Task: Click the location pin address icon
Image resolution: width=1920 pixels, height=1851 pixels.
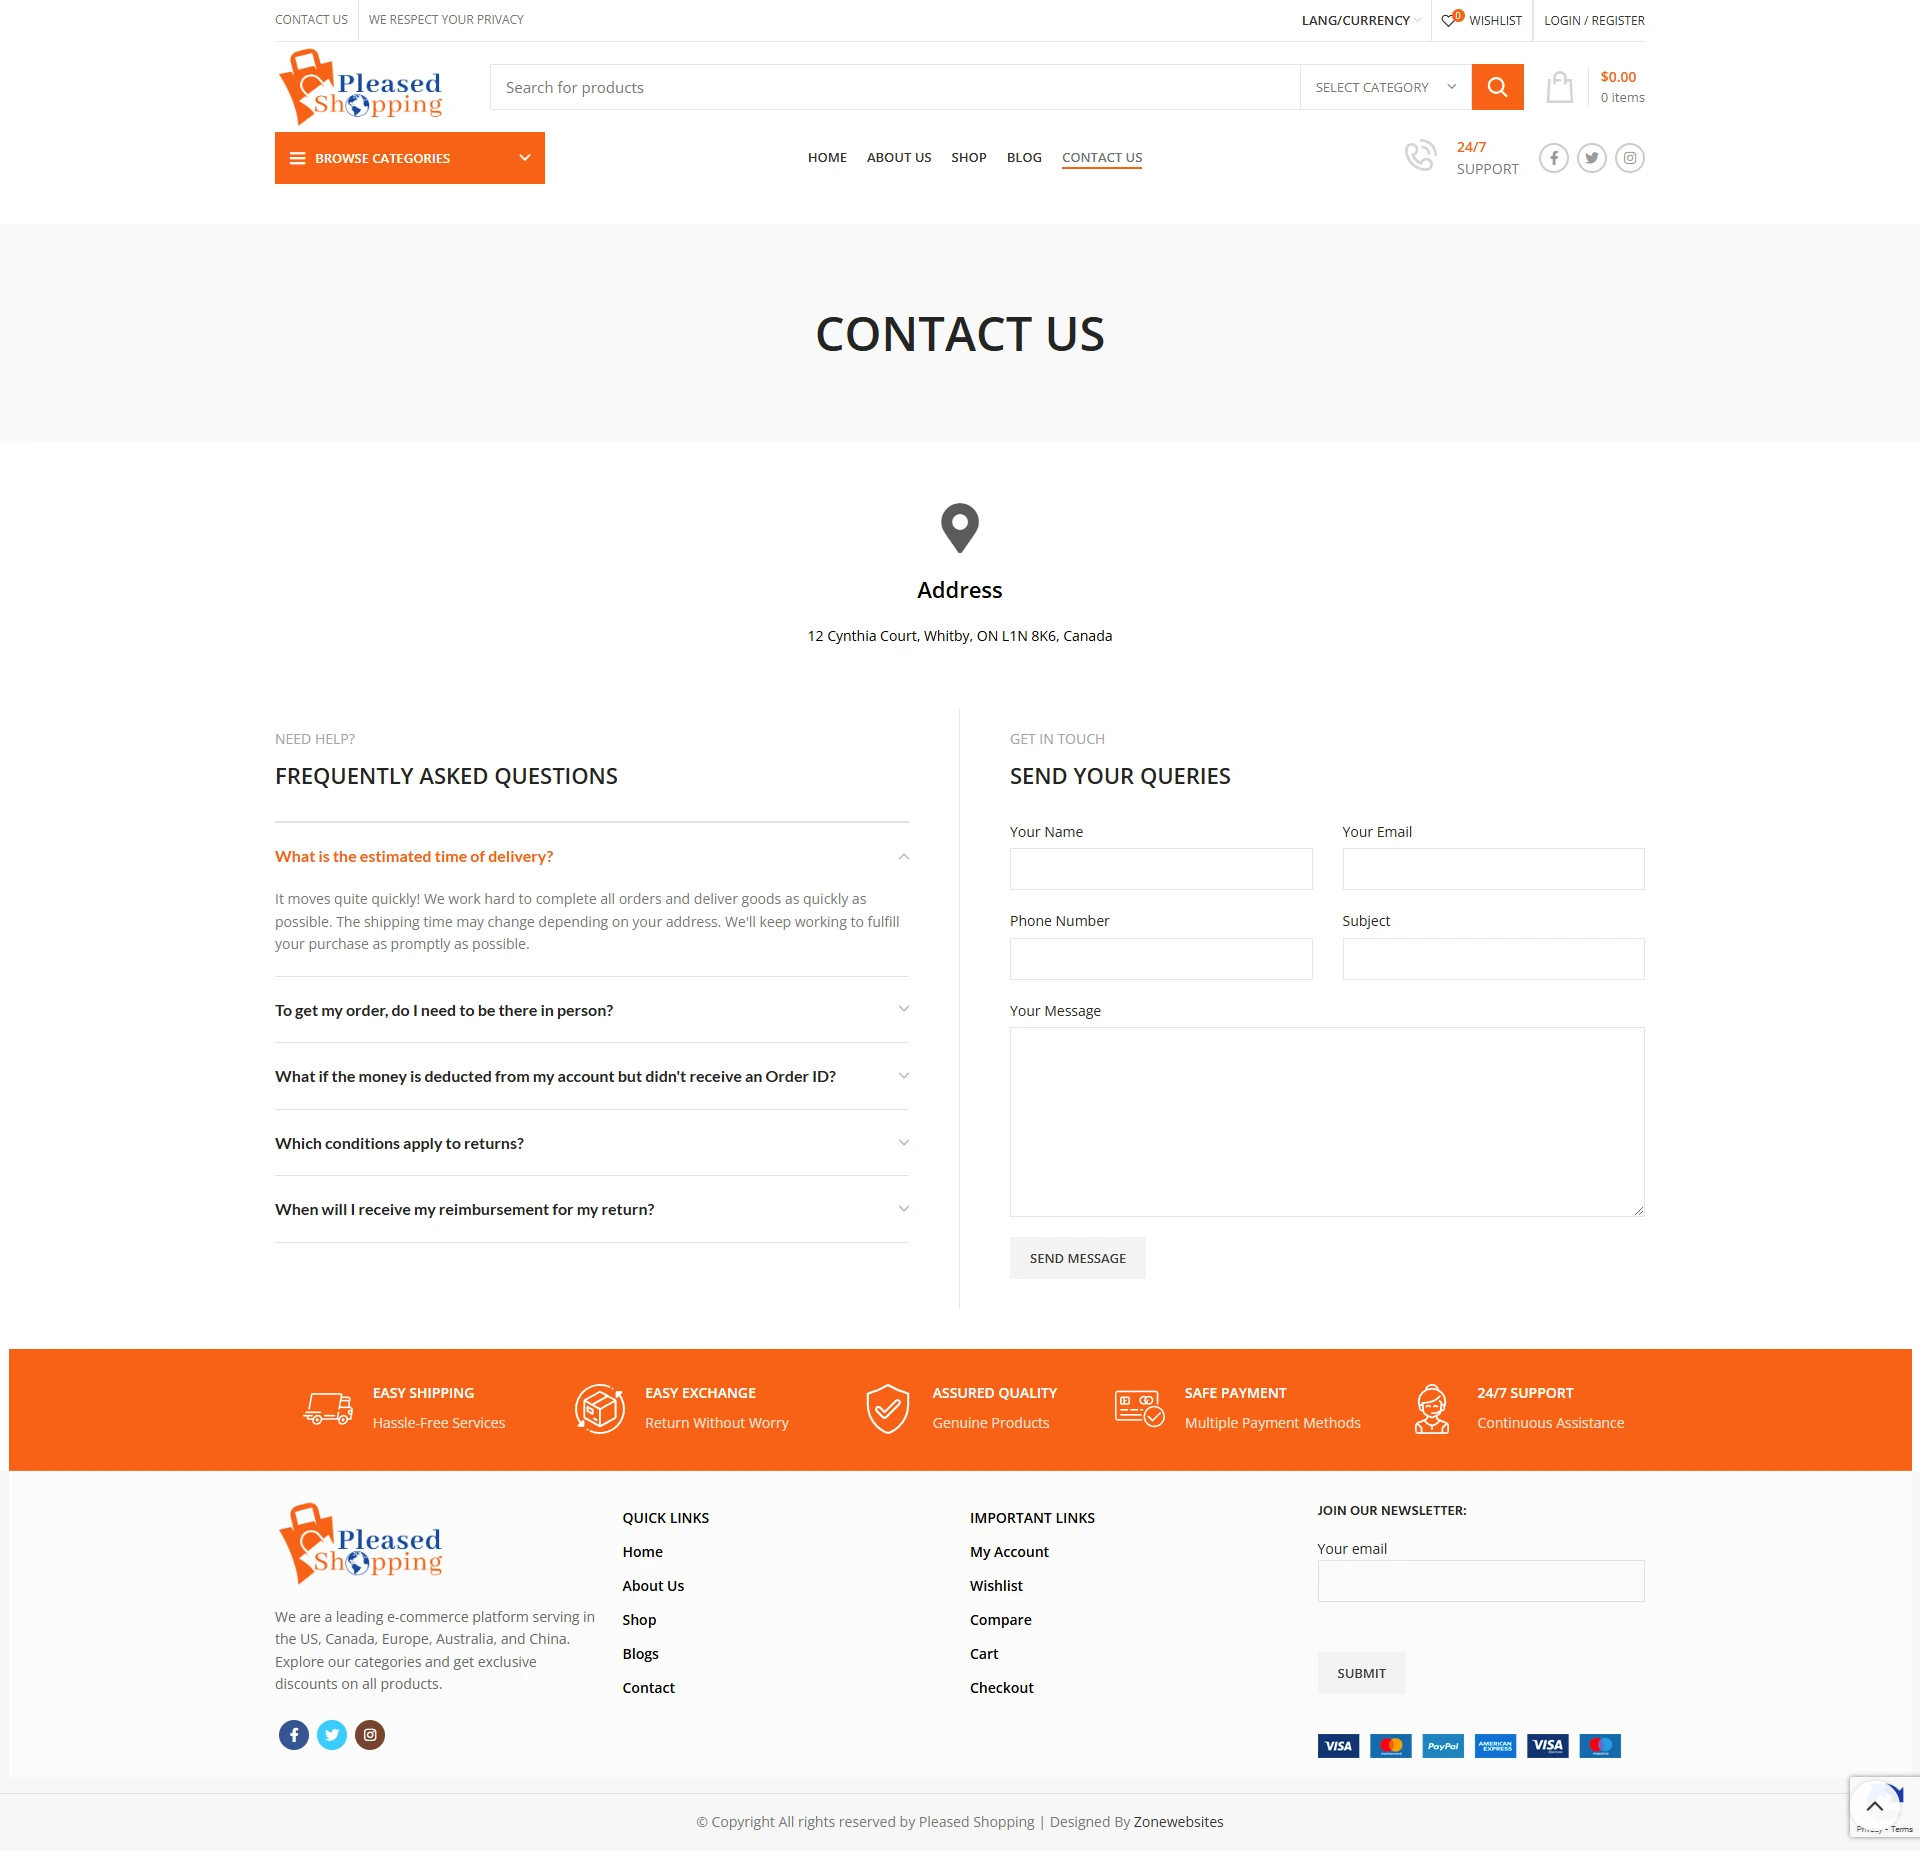Action: click(x=960, y=530)
